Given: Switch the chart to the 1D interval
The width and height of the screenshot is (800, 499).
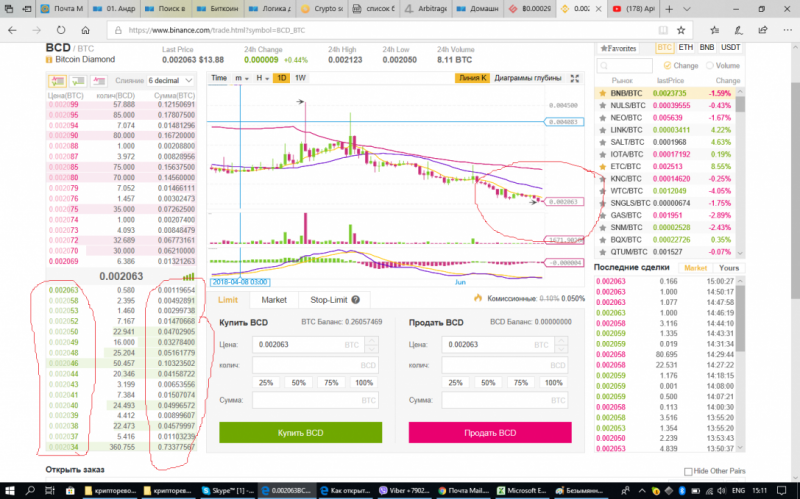Looking at the screenshot, I should (281, 78).
